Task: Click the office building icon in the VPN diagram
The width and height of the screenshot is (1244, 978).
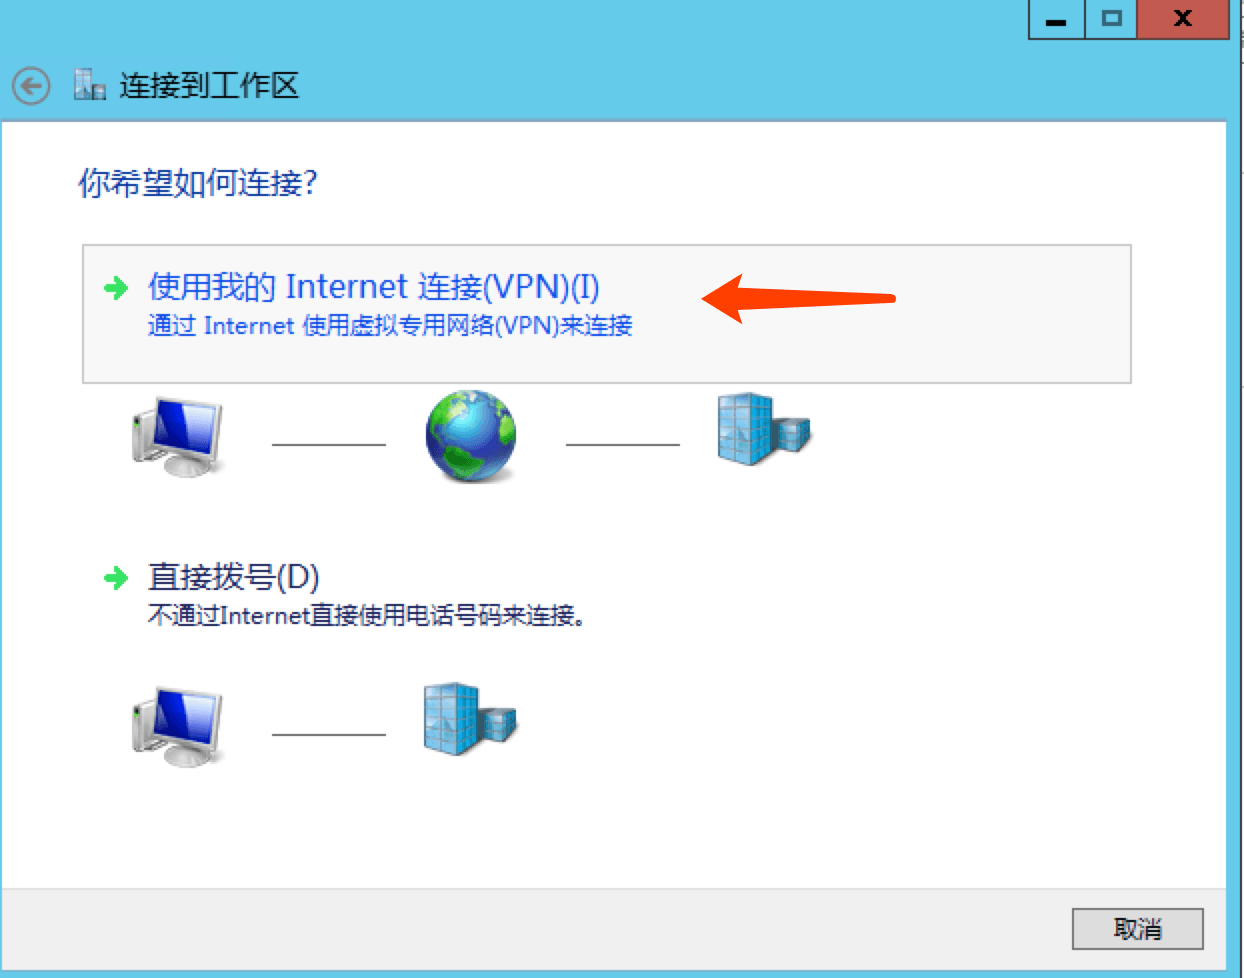Action: pyautogui.click(x=764, y=429)
